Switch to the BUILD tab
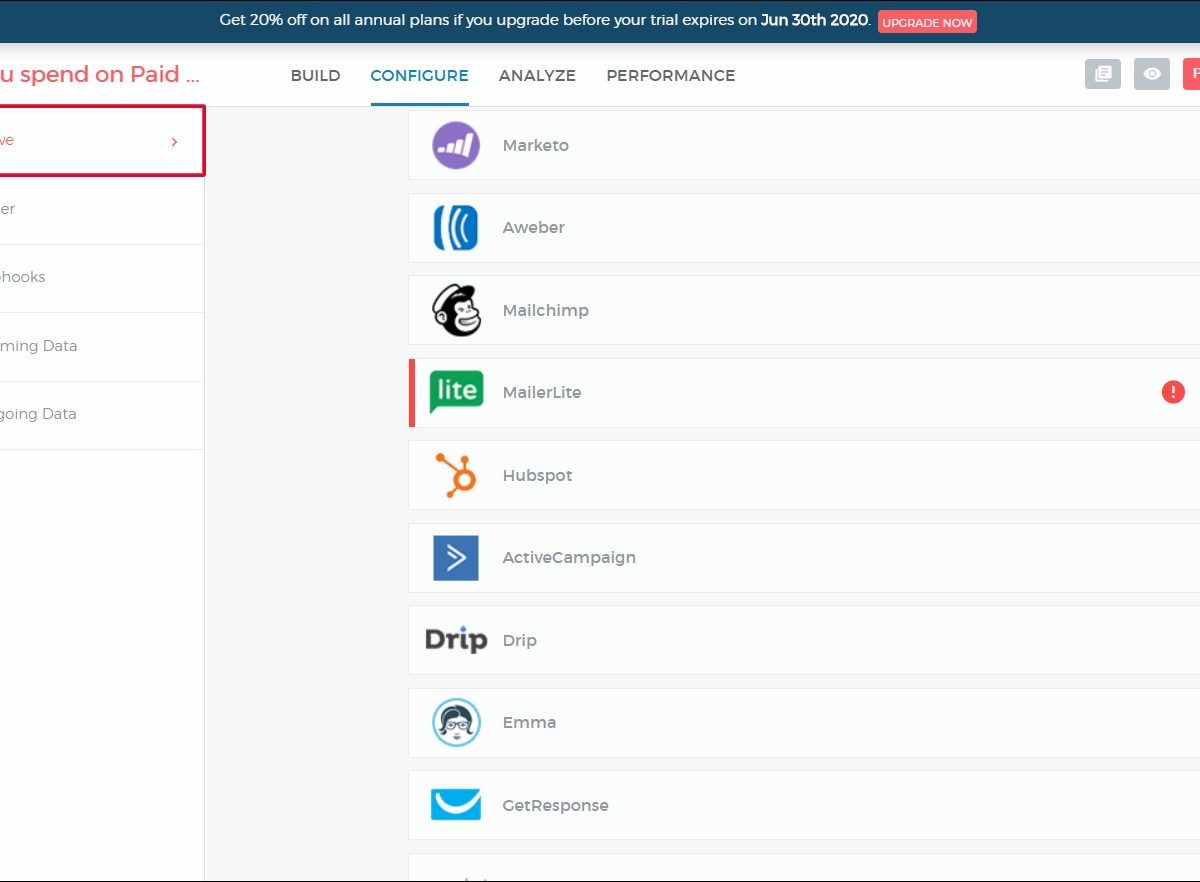Image resolution: width=1200 pixels, height=882 pixels. 315,76
